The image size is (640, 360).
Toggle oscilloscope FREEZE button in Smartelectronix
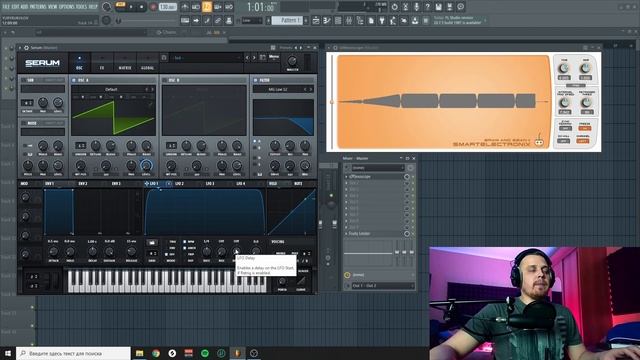584,128
